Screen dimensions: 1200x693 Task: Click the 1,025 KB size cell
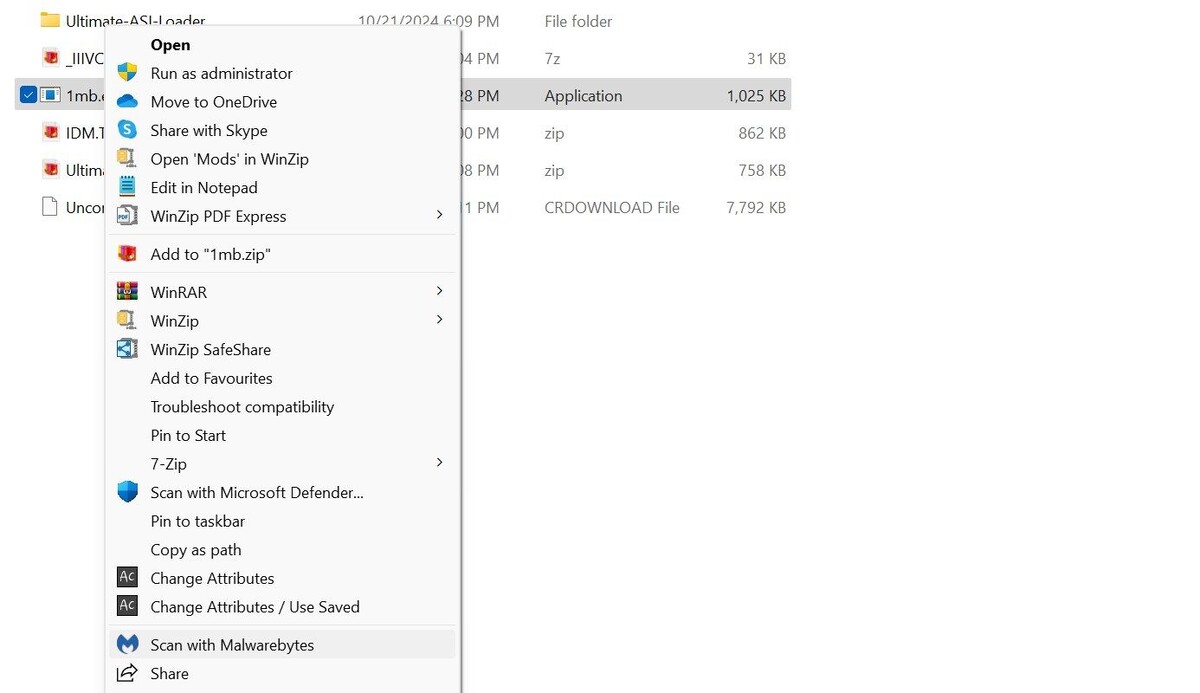tap(756, 96)
